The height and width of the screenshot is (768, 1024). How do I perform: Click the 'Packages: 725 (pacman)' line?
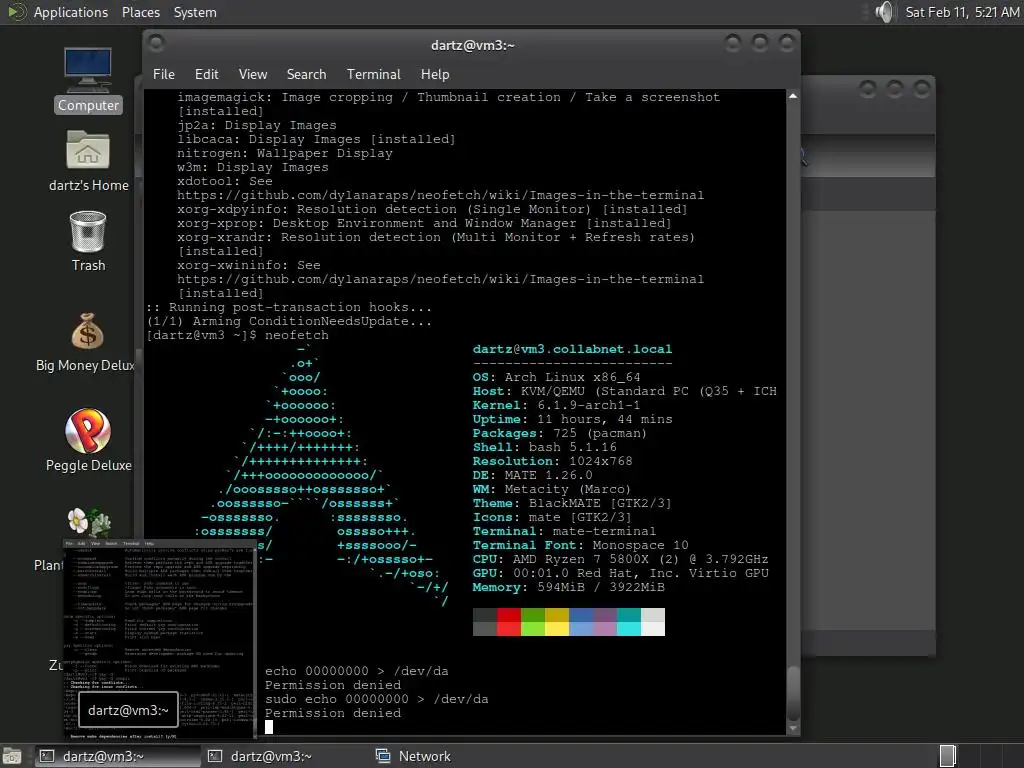(560, 434)
